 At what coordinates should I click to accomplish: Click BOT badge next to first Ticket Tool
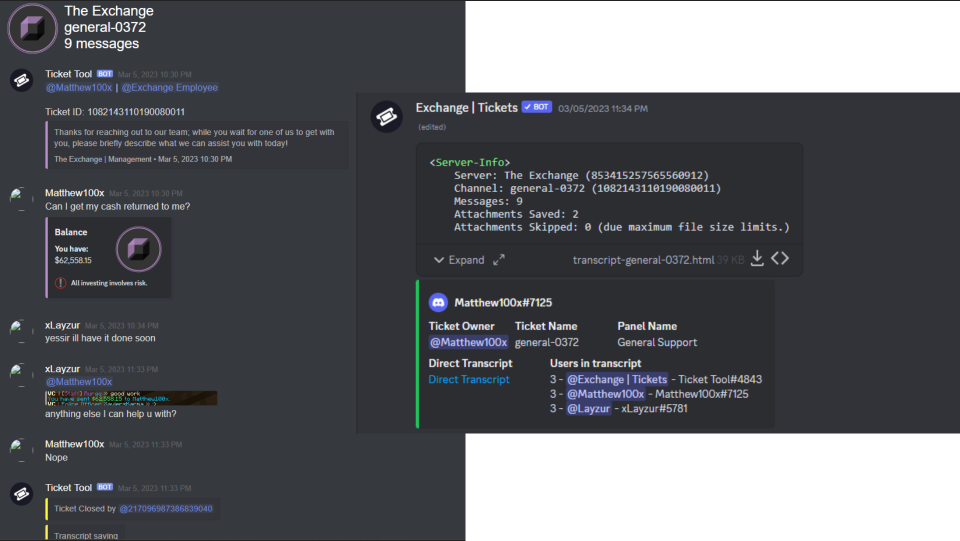tap(105, 73)
